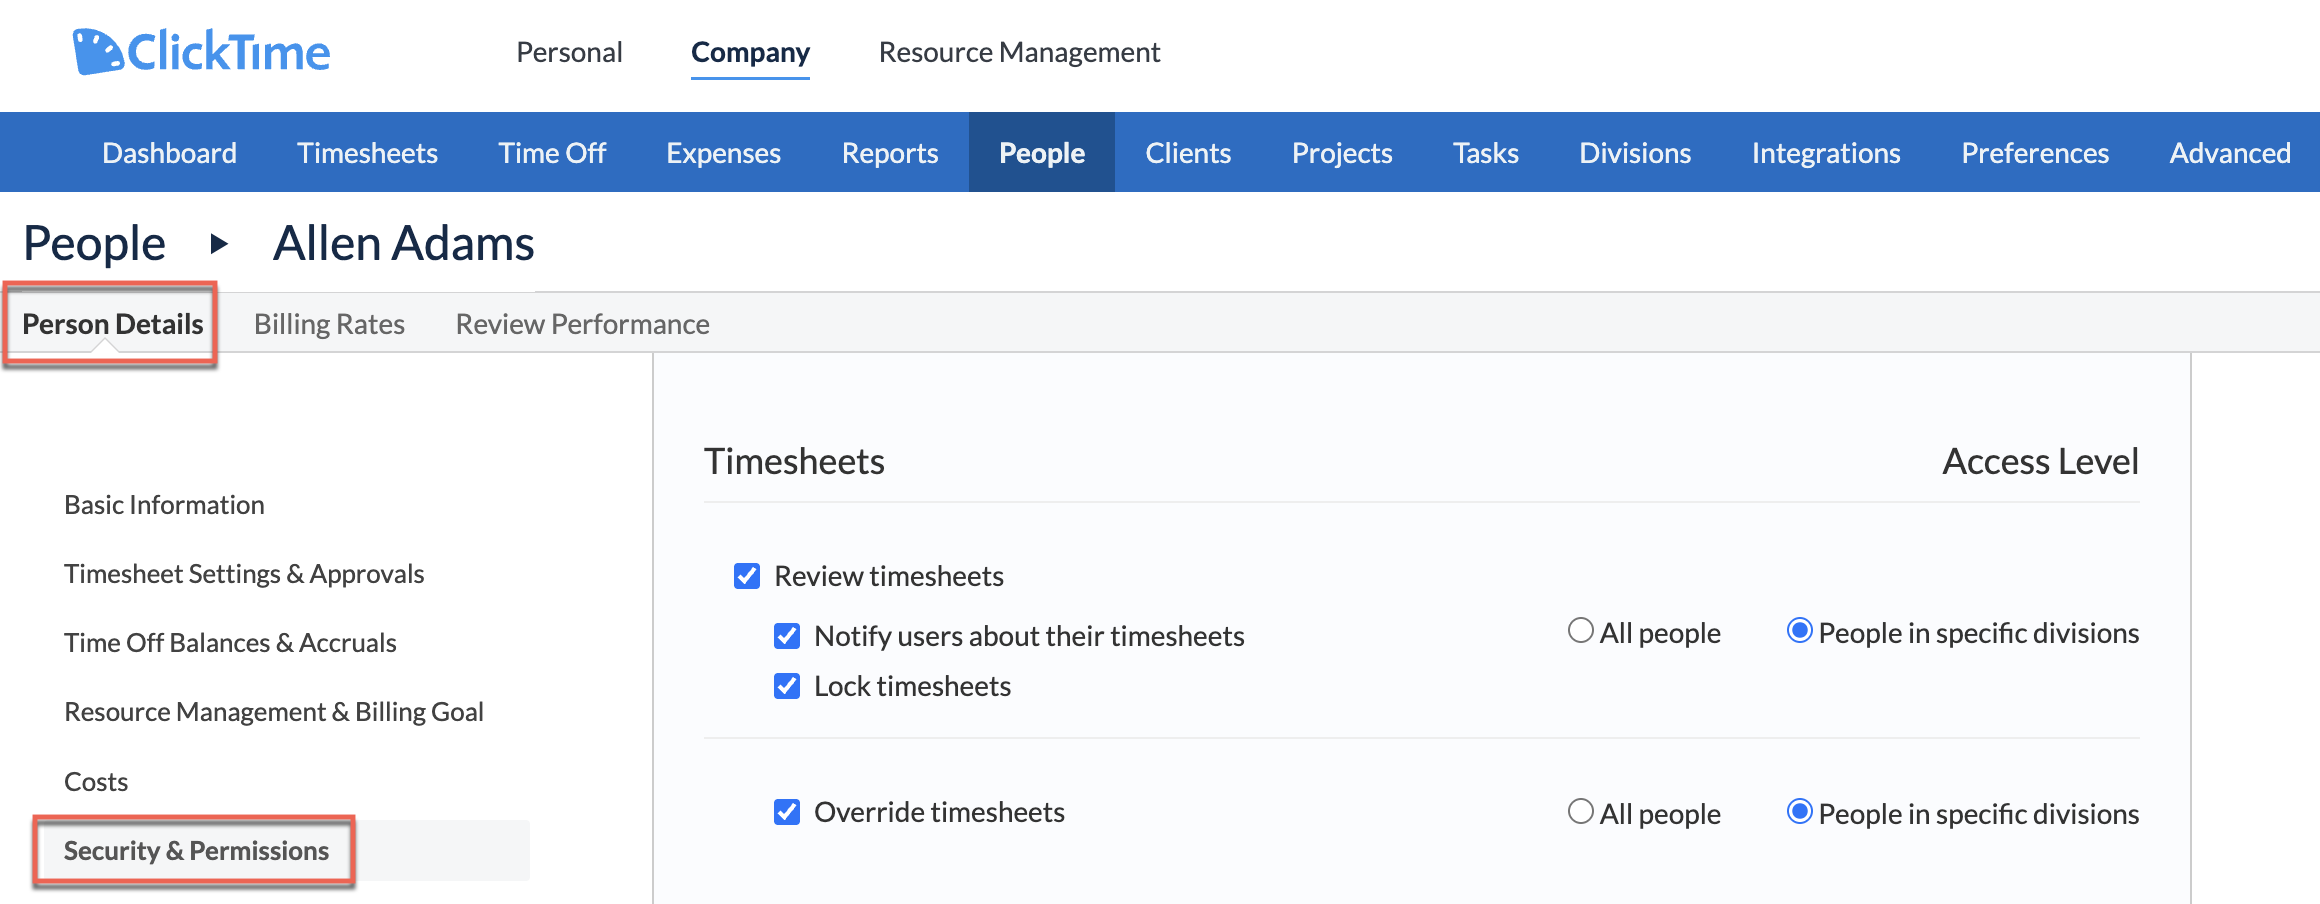2320x904 pixels.
Task: Open the Reports tab
Action: coord(890,152)
